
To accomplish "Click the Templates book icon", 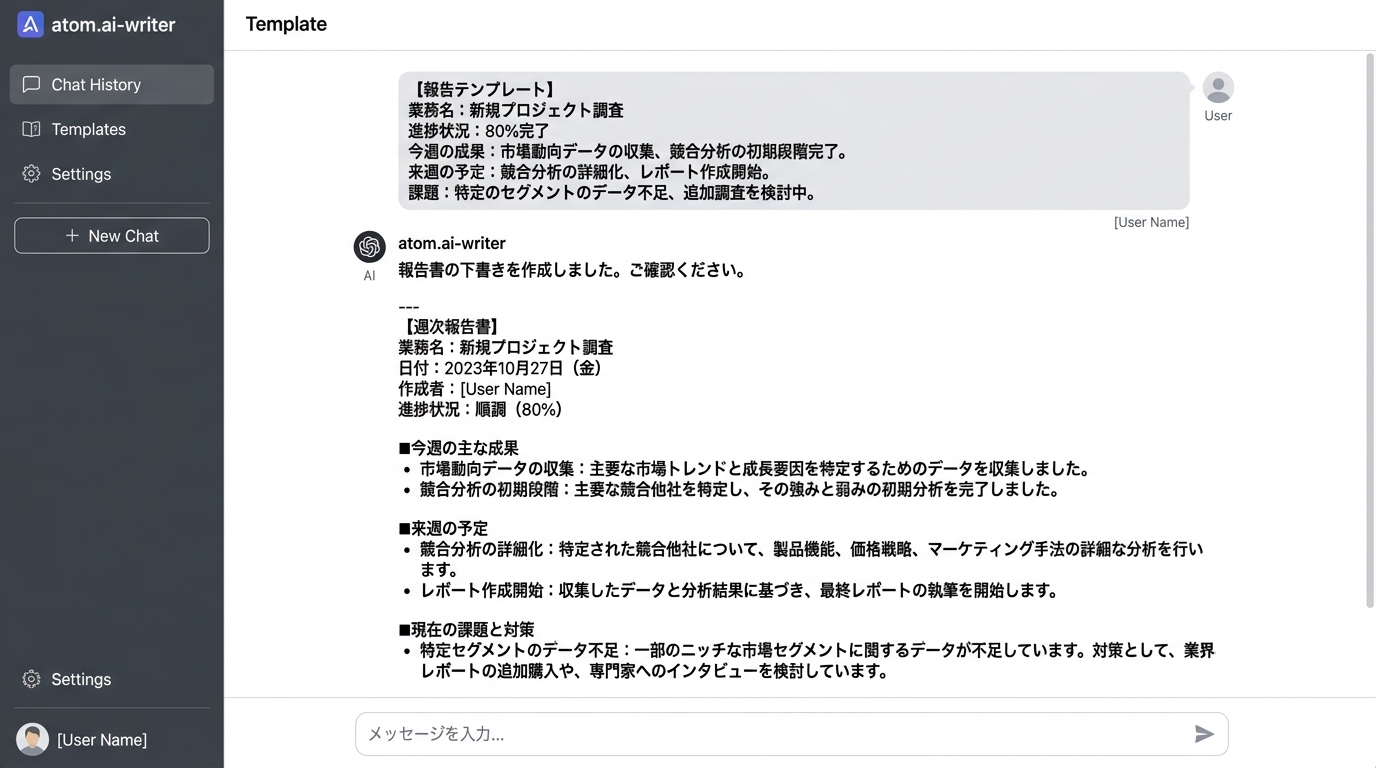I will 32,129.
